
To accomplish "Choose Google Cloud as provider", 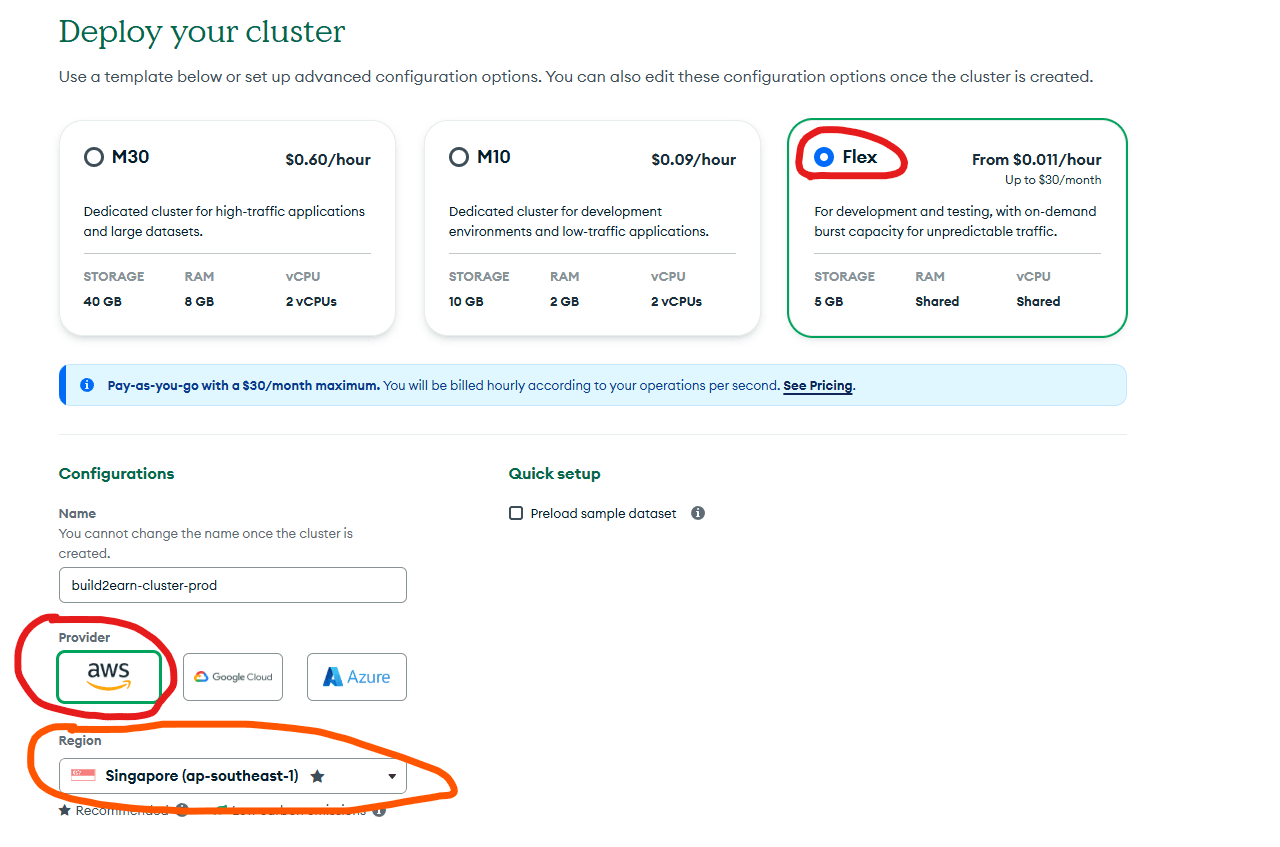I will click(233, 677).
